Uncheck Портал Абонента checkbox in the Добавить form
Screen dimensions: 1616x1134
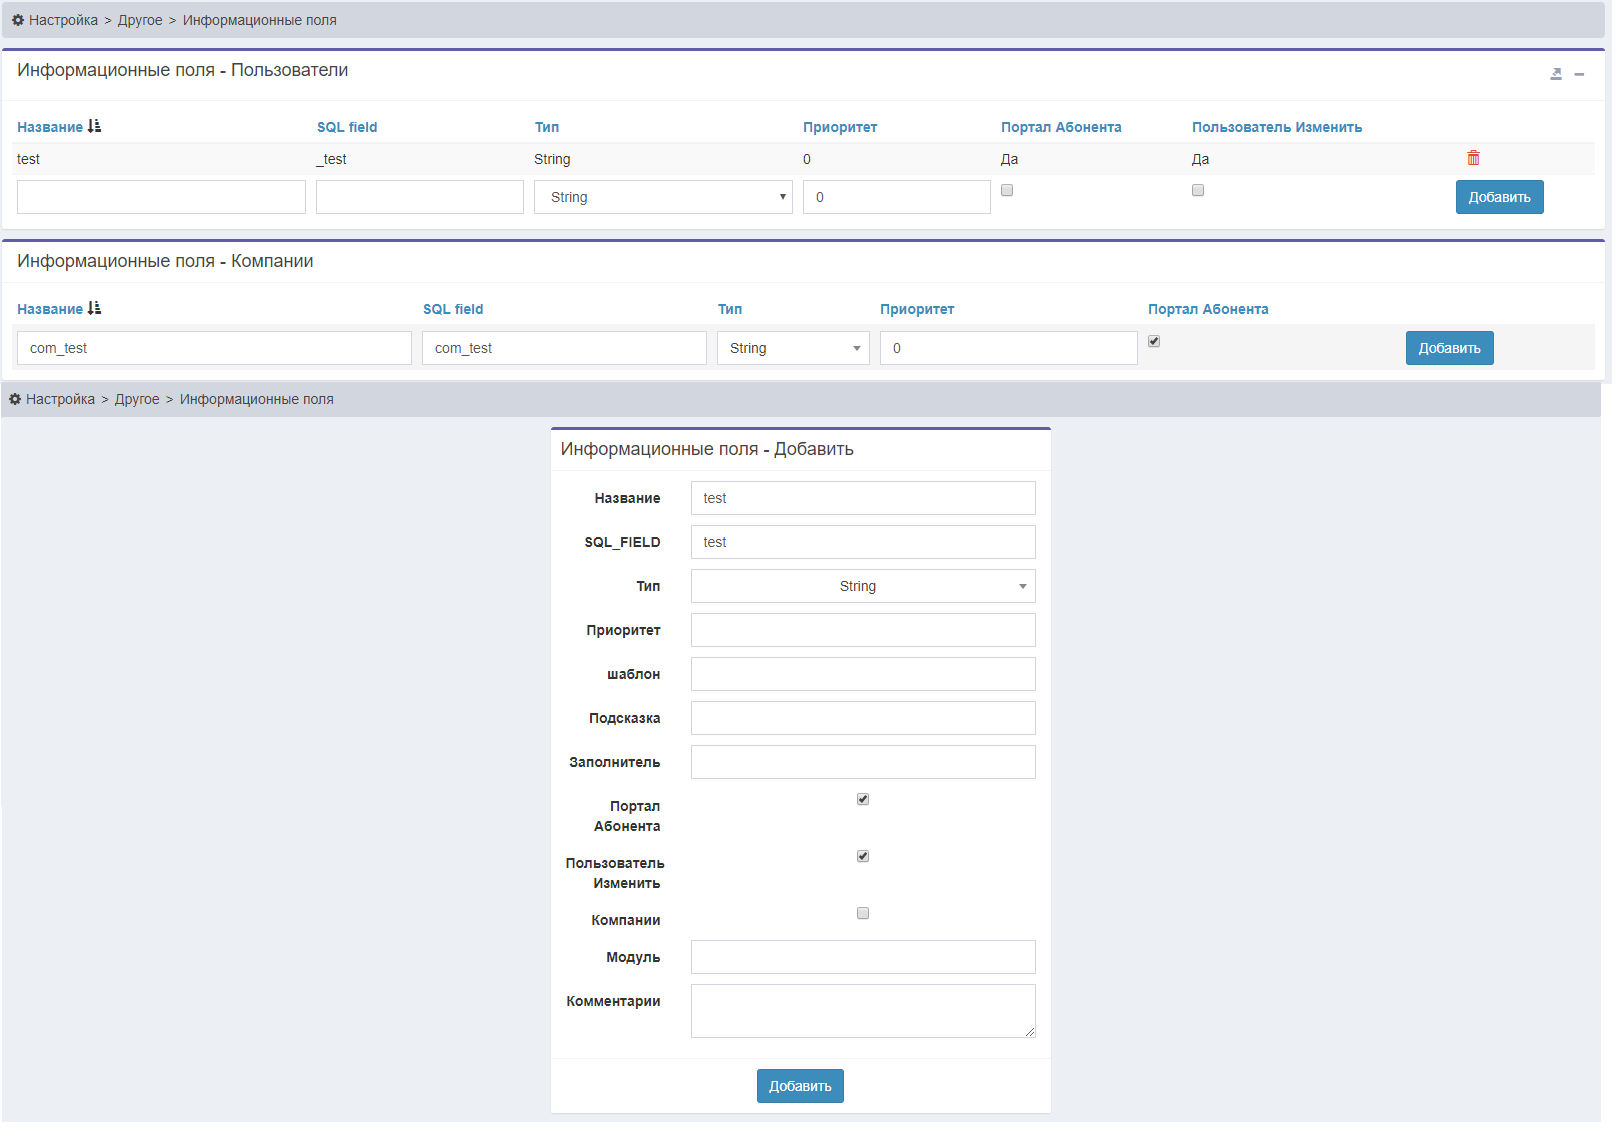coord(863,799)
